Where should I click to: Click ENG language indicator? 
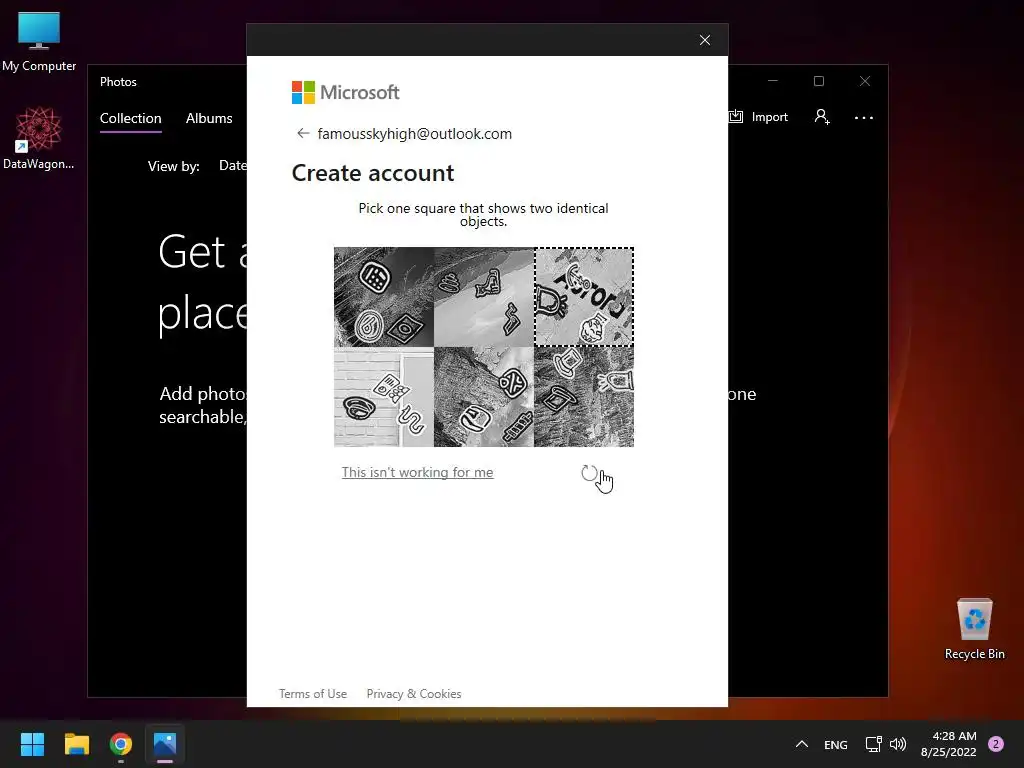[836, 744]
